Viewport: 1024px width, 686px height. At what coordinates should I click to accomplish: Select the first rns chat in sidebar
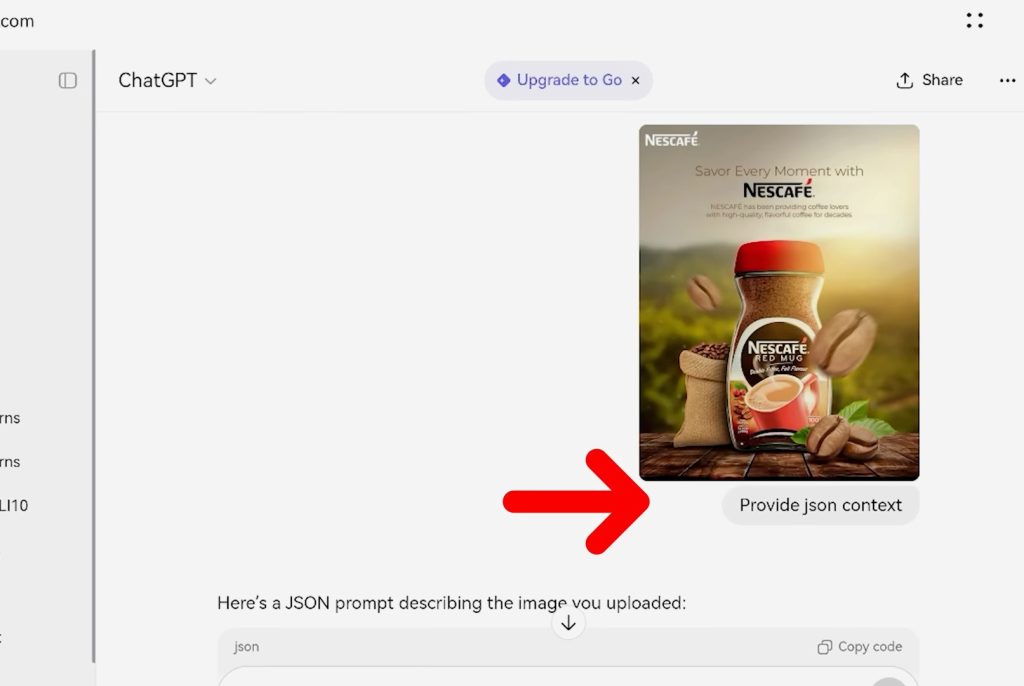point(10,418)
